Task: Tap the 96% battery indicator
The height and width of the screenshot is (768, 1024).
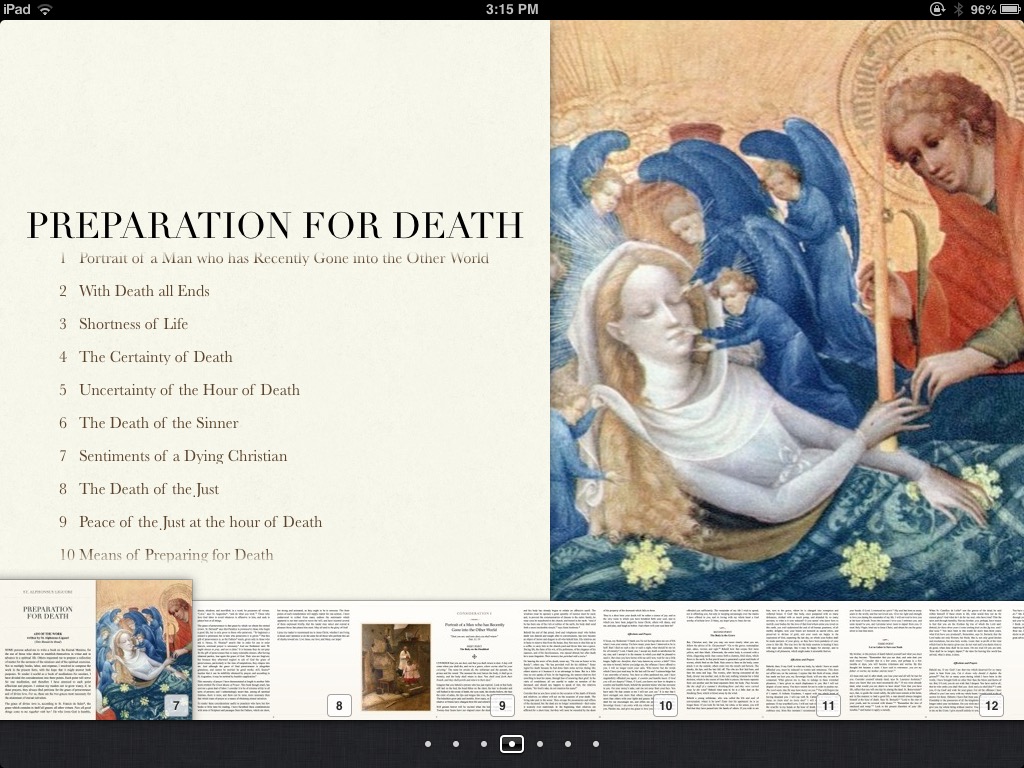Action: 995,10
